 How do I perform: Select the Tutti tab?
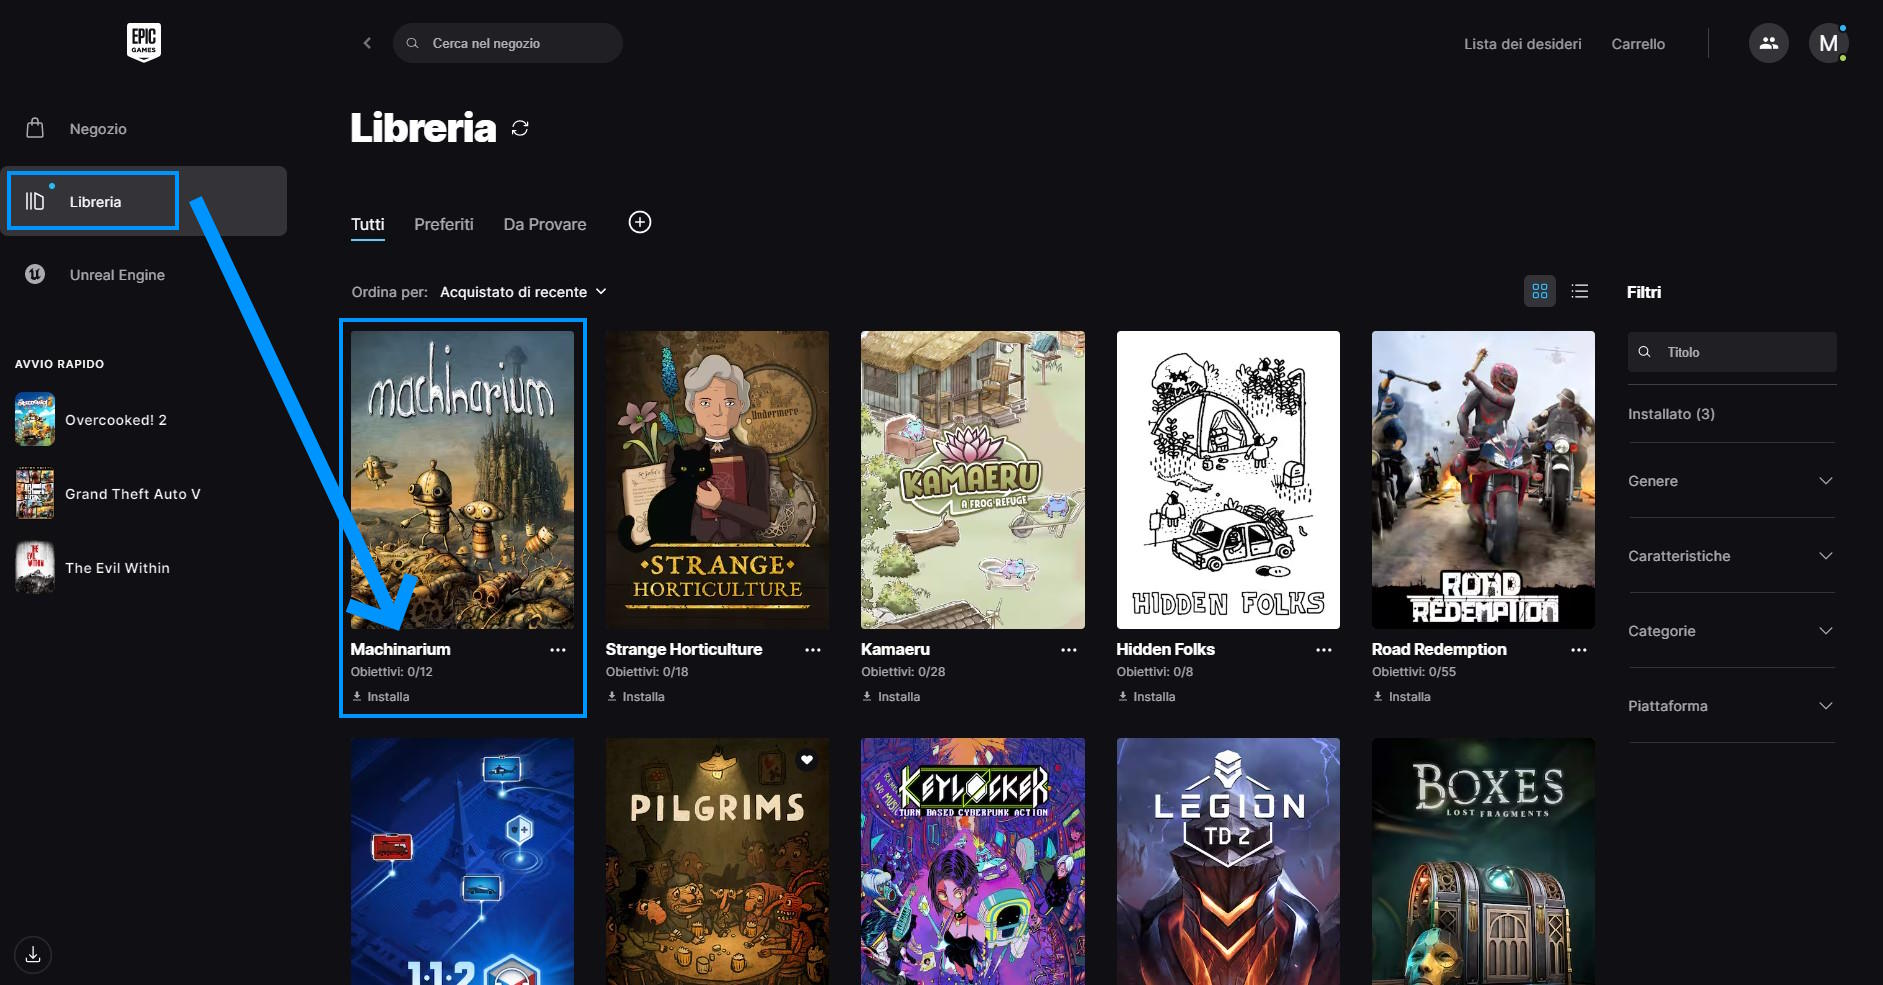pos(367,224)
